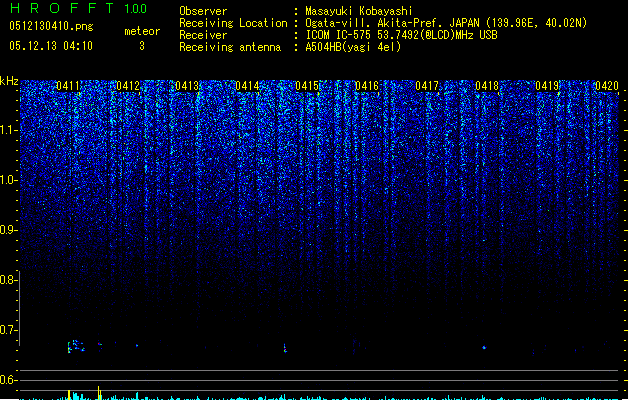Click the 1.1 kHz axis label
Image resolution: width=629 pixels, height=400 pixels.
pyautogui.click(x=8, y=130)
